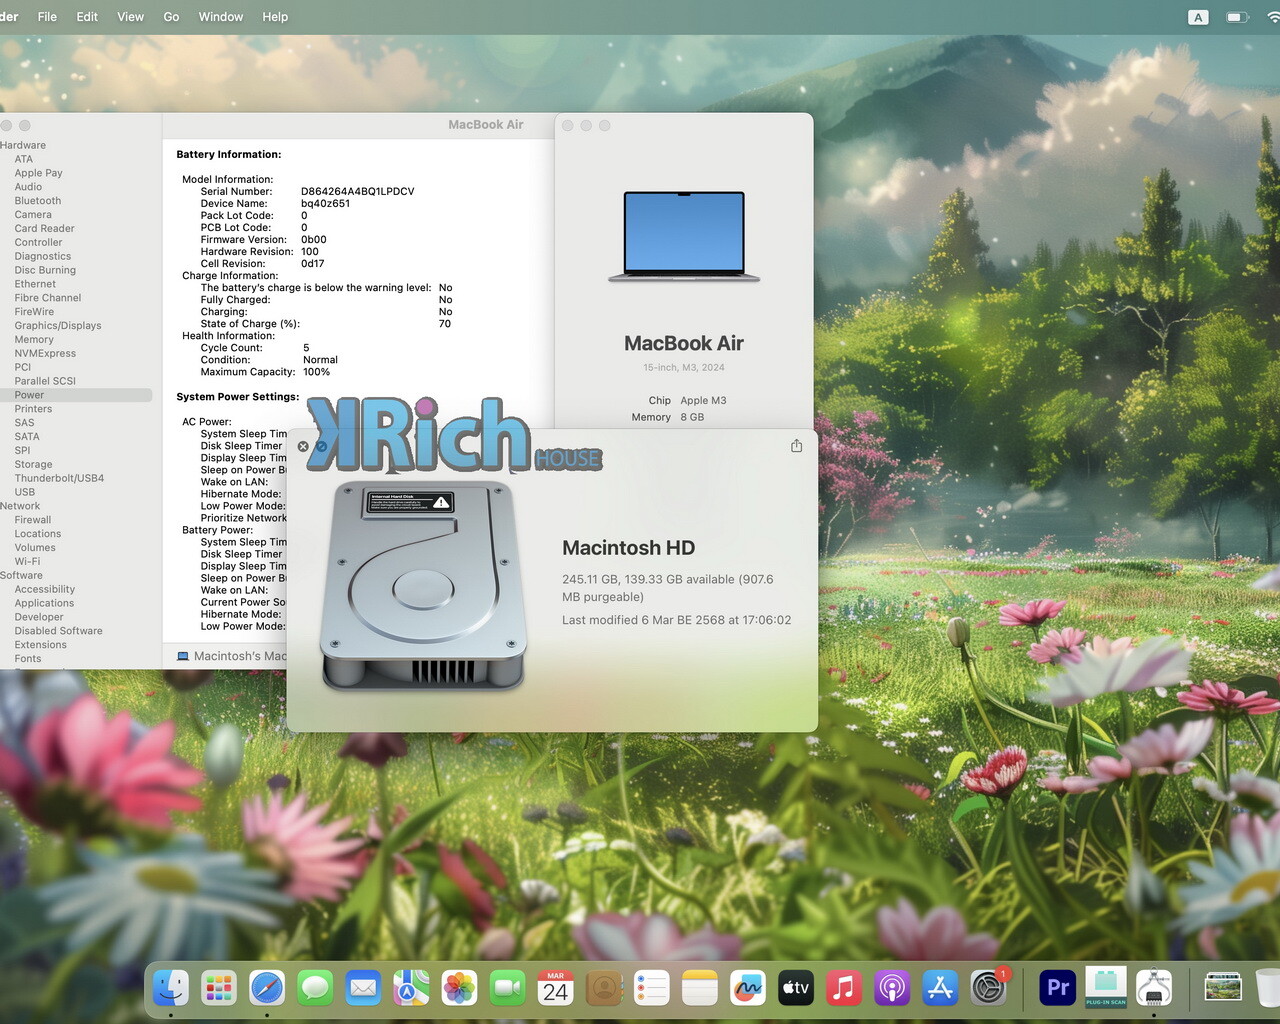The height and width of the screenshot is (1024, 1280).
Task: Open System Settings with badge in dock
Action: pyautogui.click(x=989, y=988)
